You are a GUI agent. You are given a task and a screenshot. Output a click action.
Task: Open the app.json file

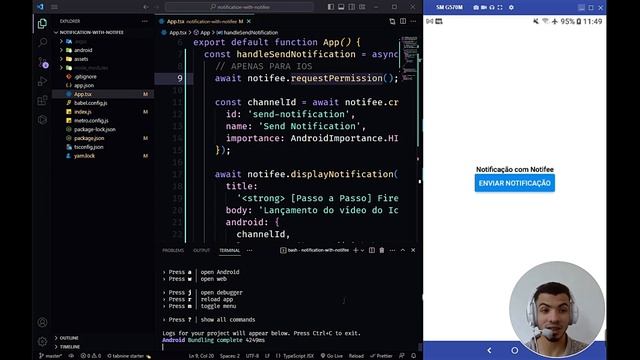pyautogui.click(x=84, y=85)
